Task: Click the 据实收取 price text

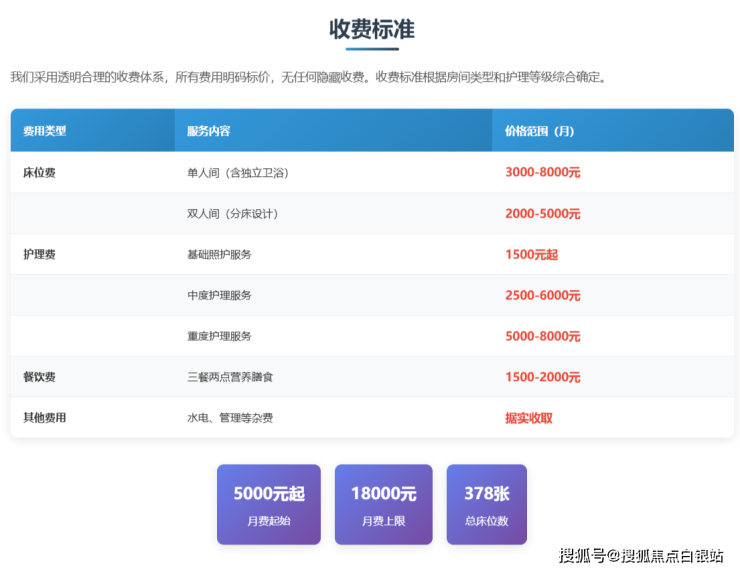Action: tap(529, 418)
